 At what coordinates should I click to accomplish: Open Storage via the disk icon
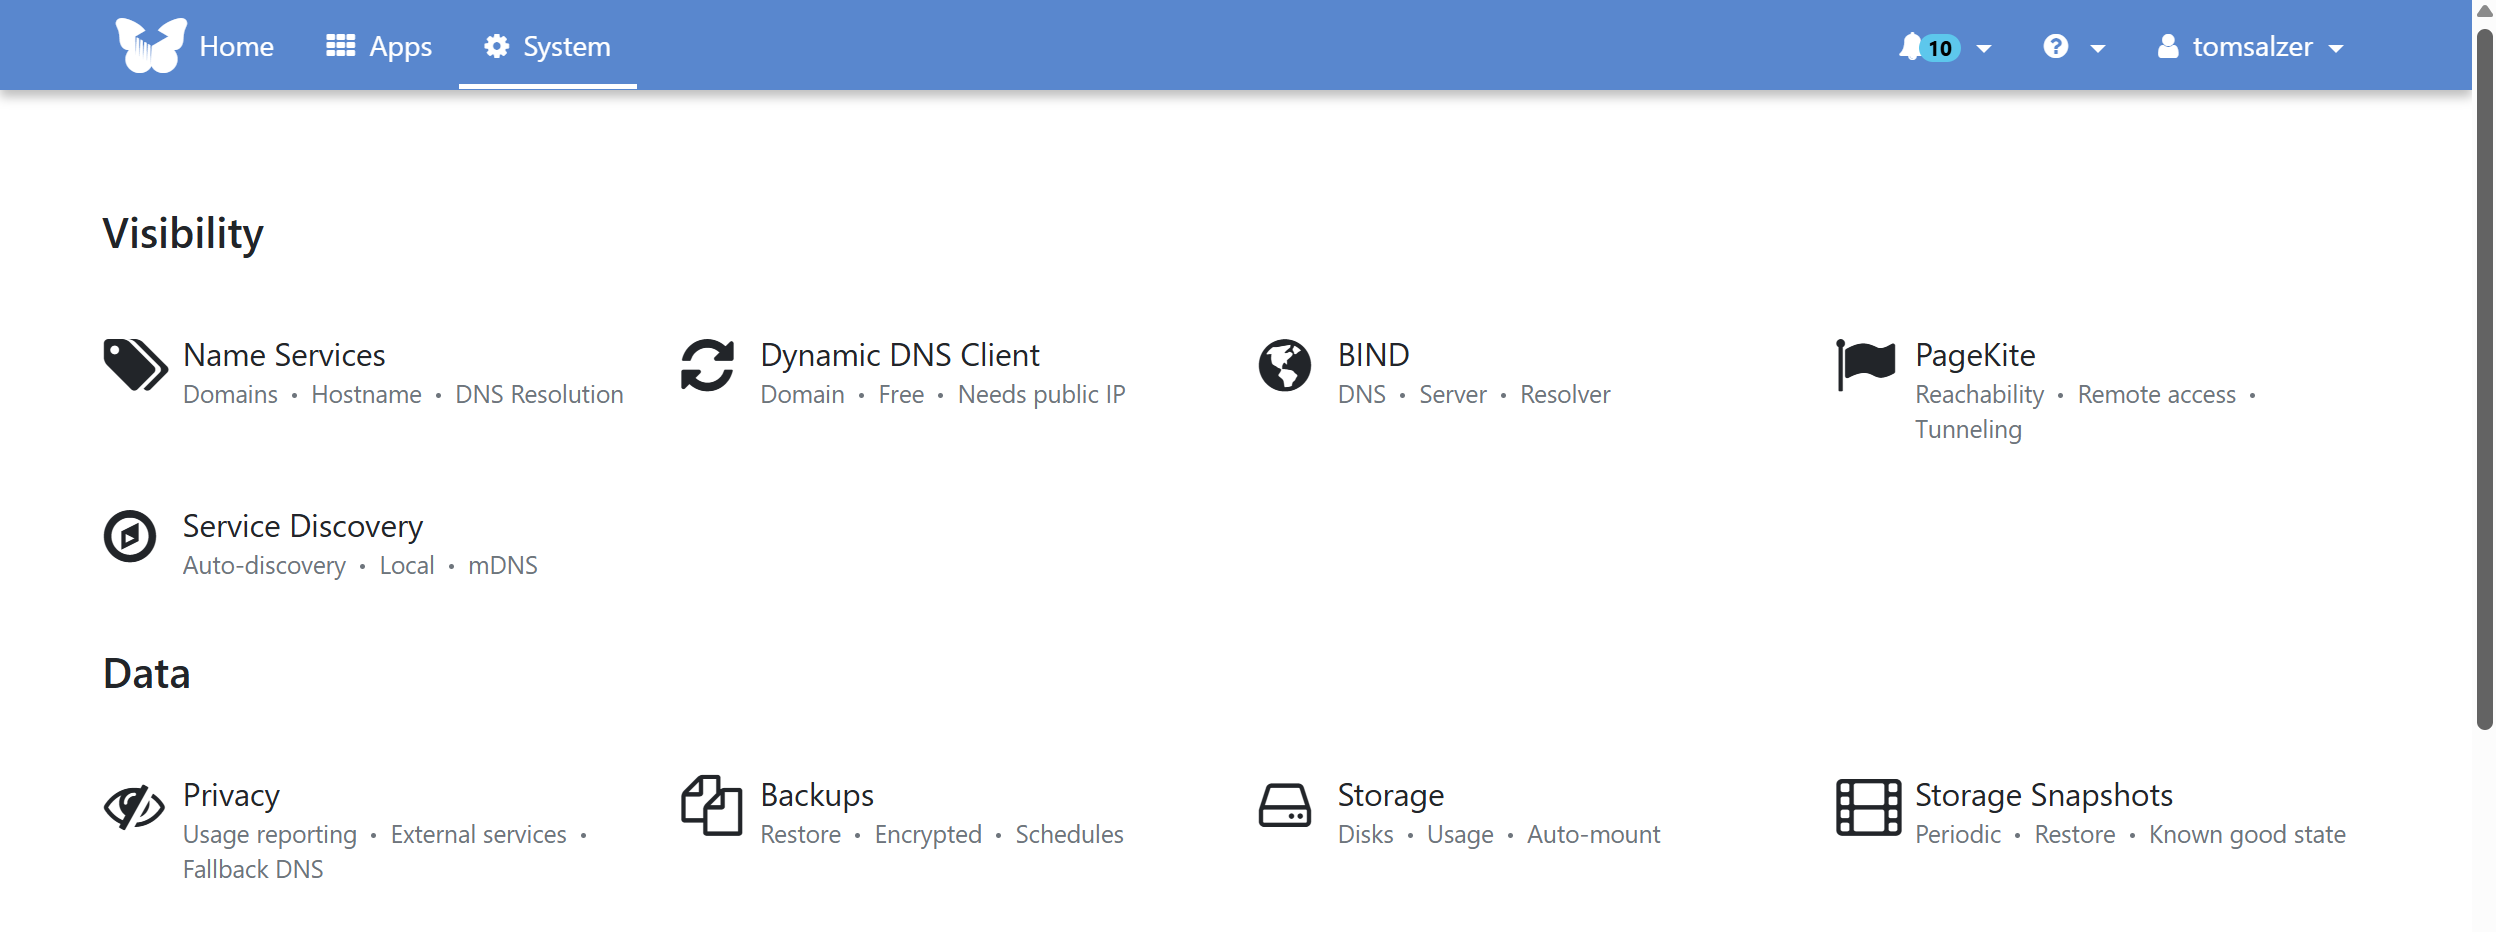[x=1286, y=806]
